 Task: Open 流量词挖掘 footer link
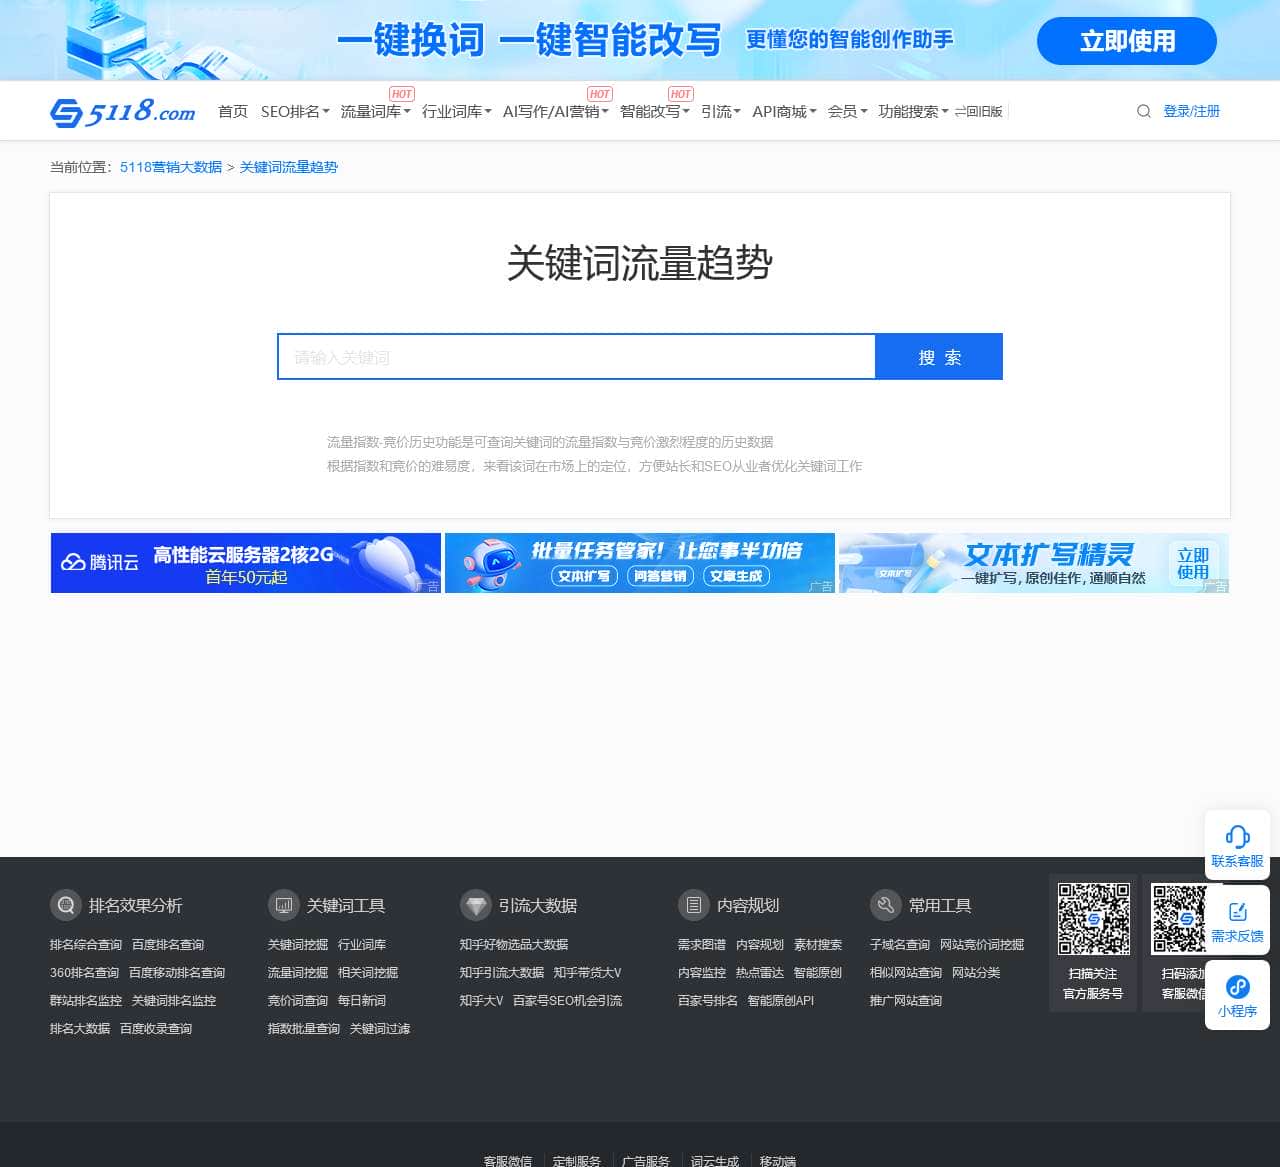click(x=298, y=973)
